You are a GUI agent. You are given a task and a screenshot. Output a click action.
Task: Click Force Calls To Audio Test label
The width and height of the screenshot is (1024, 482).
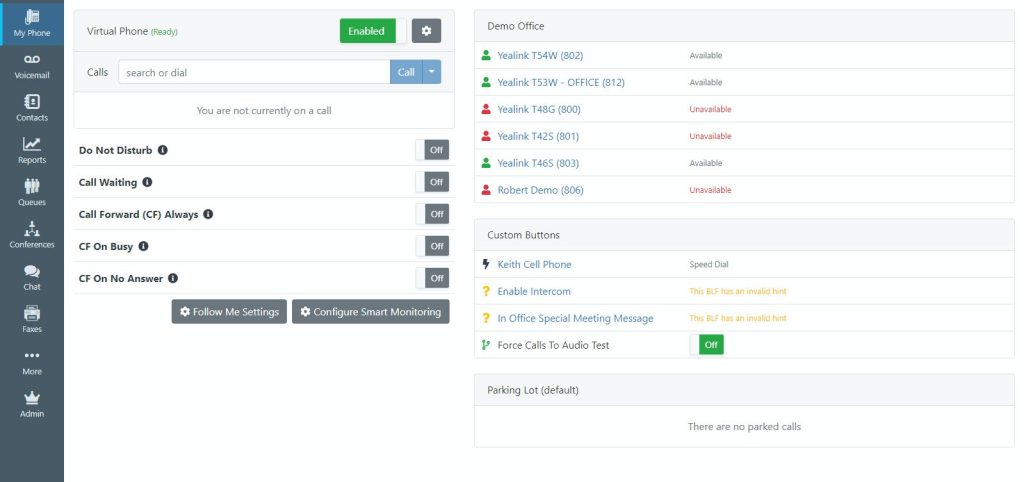(553, 345)
